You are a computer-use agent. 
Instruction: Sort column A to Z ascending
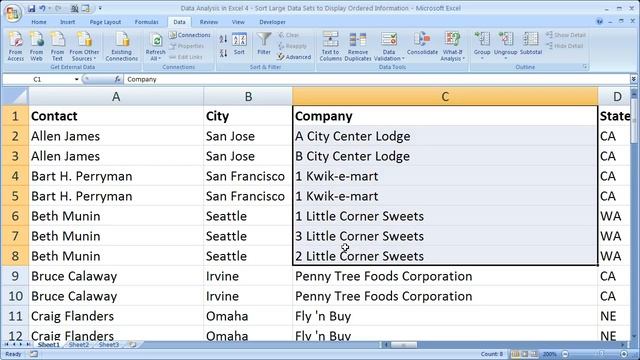(x=223, y=39)
